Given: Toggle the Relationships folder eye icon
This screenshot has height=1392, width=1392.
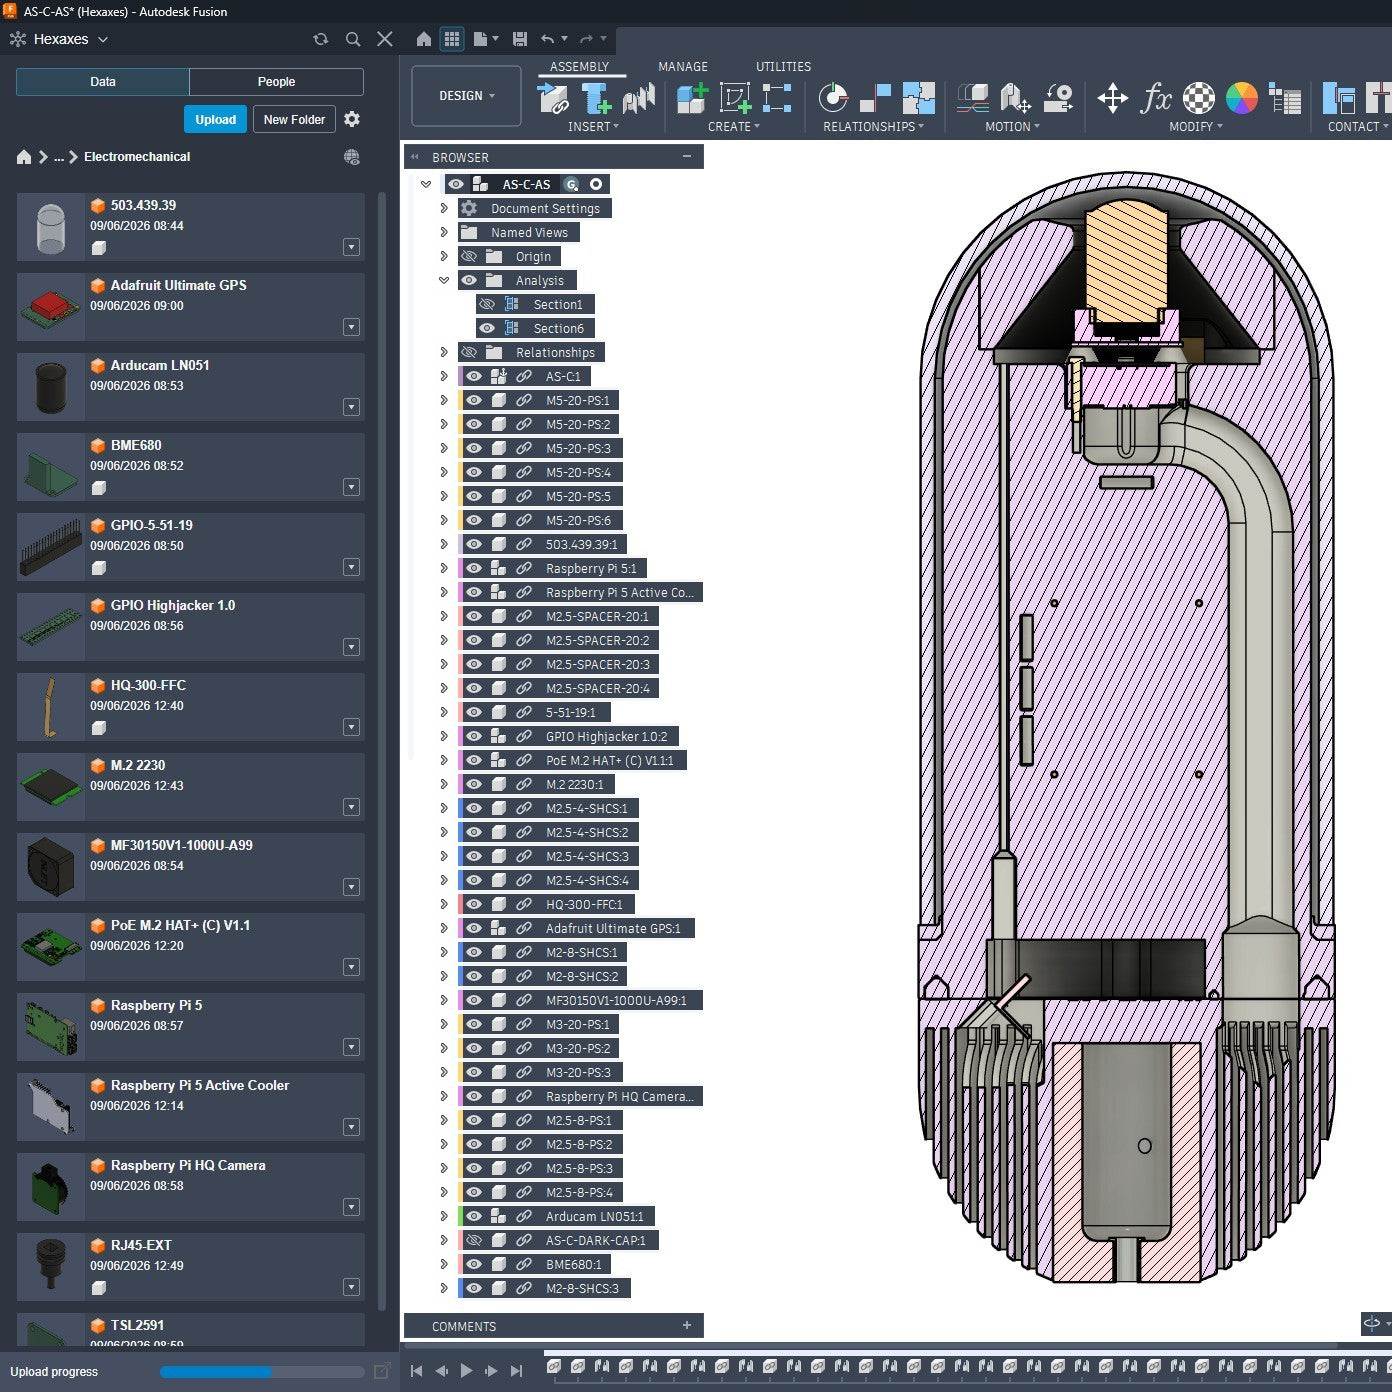Looking at the screenshot, I should 469,352.
